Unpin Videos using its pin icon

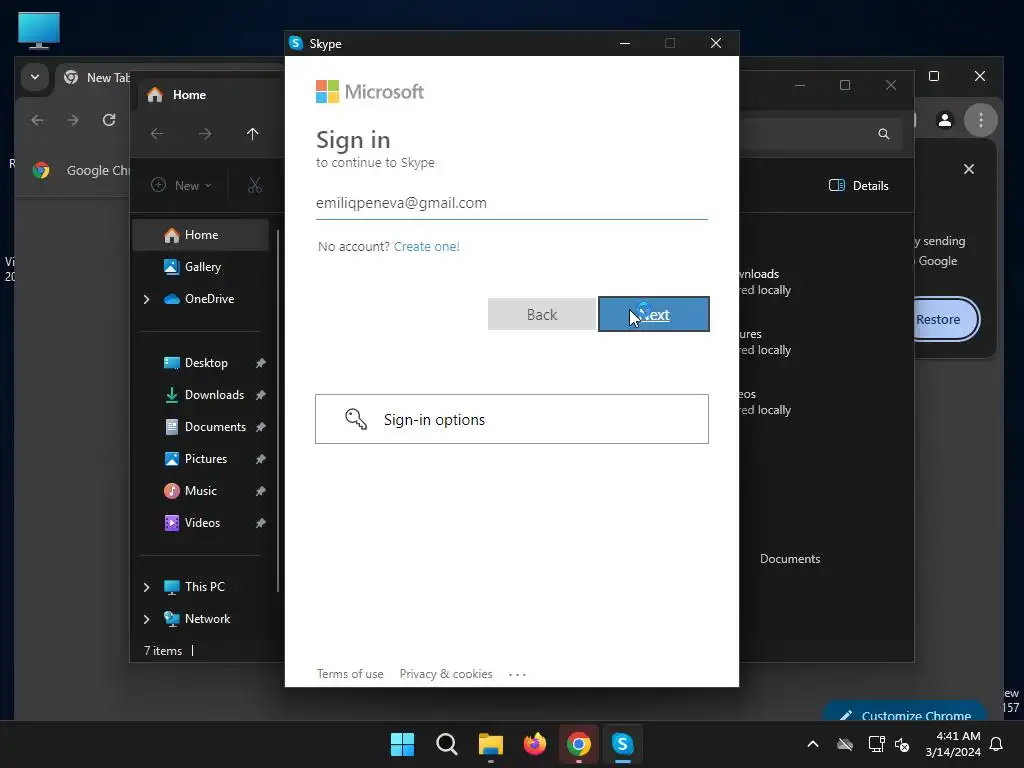pyautogui.click(x=261, y=523)
